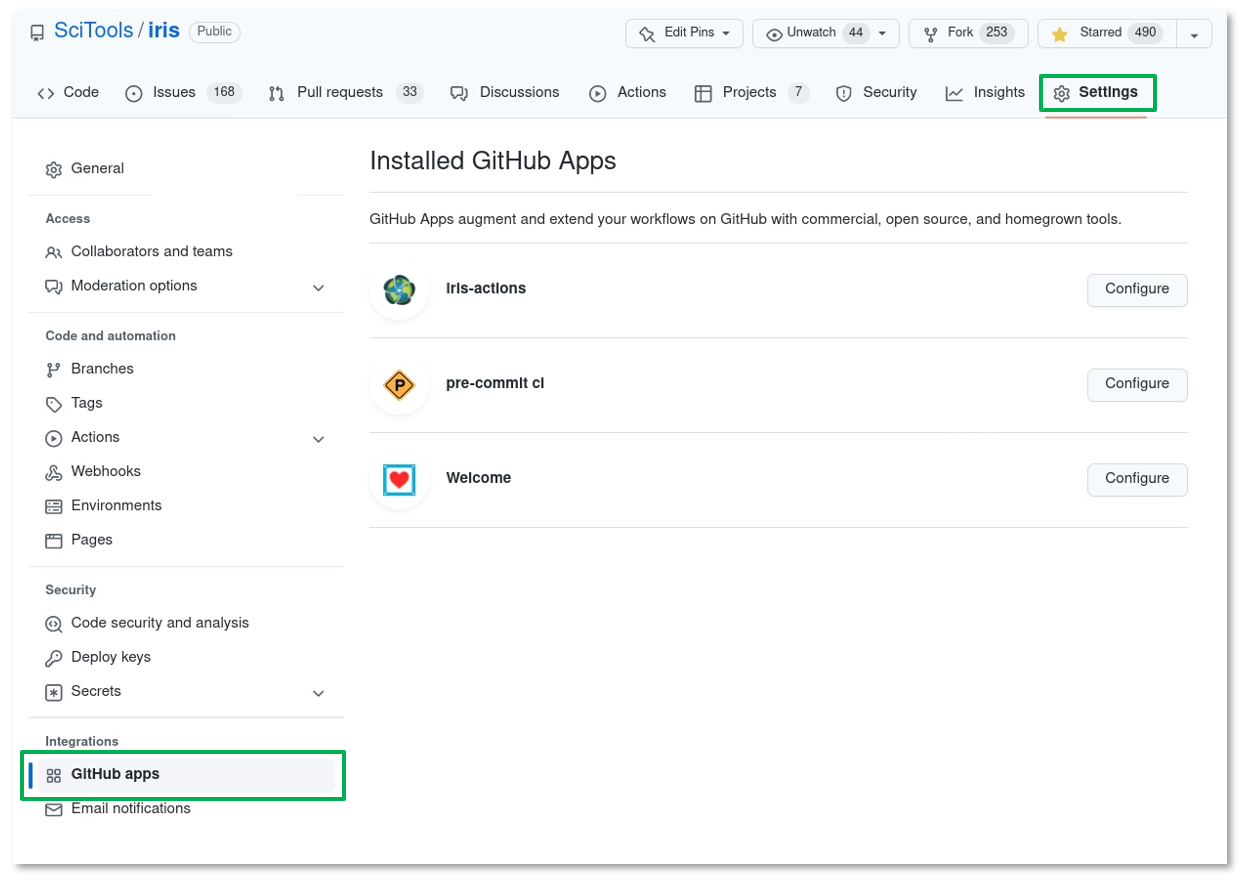Go to Branches settings

[101, 369]
